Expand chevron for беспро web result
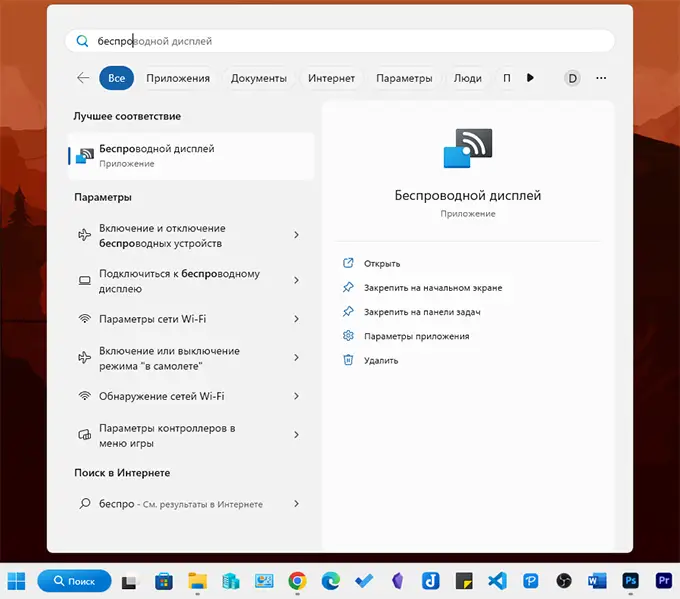 (296, 504)
